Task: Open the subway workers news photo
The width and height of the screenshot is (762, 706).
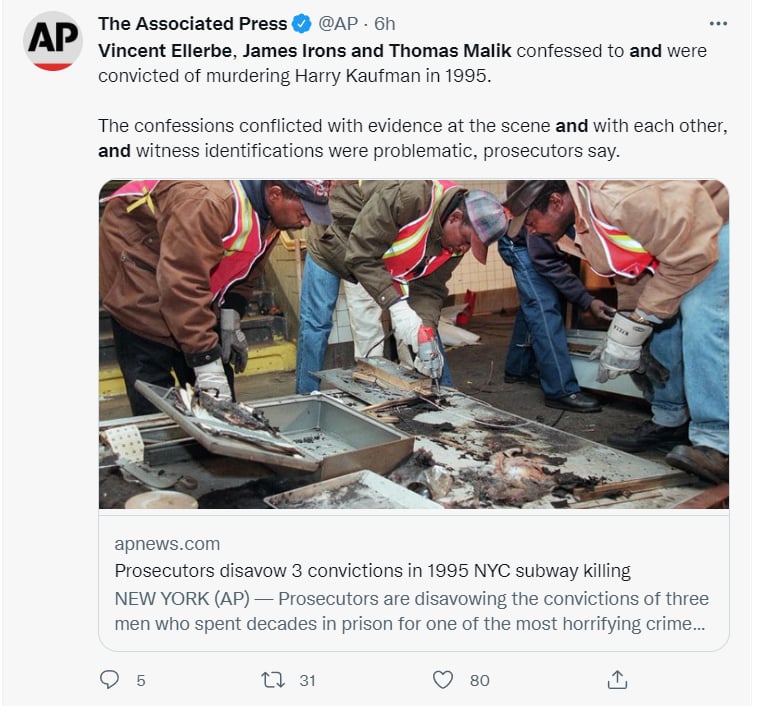Action: click(414, 344)
